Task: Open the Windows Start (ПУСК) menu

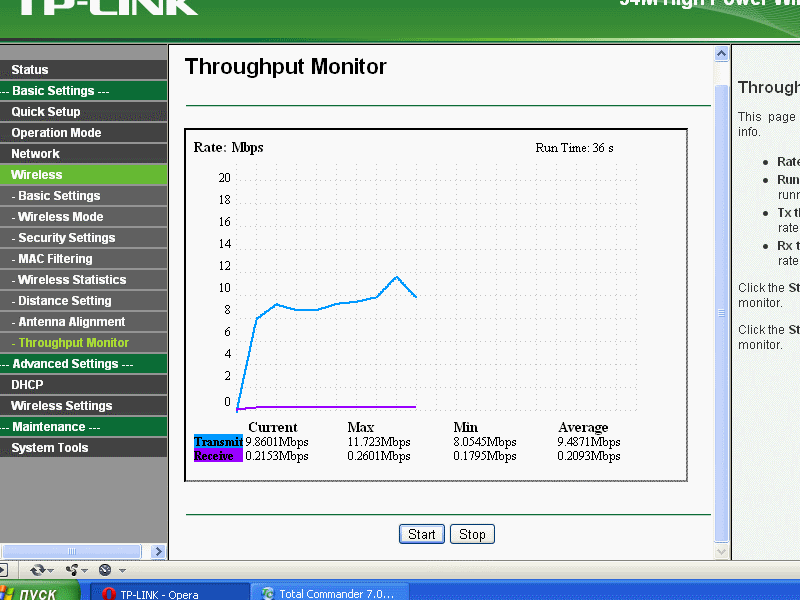Action: click(x=38, y=592)
